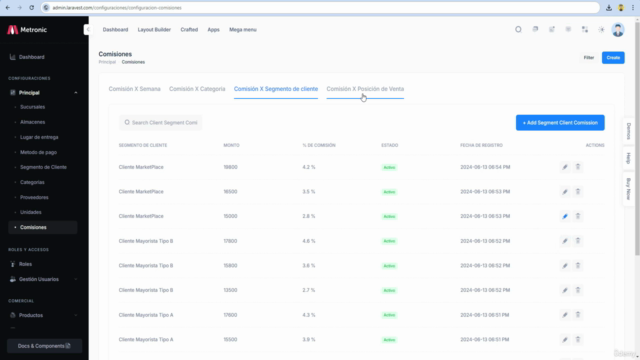Edit the Cliente MarketPlace 19800 row
640x360 pixels.
[x=565, y=167]
